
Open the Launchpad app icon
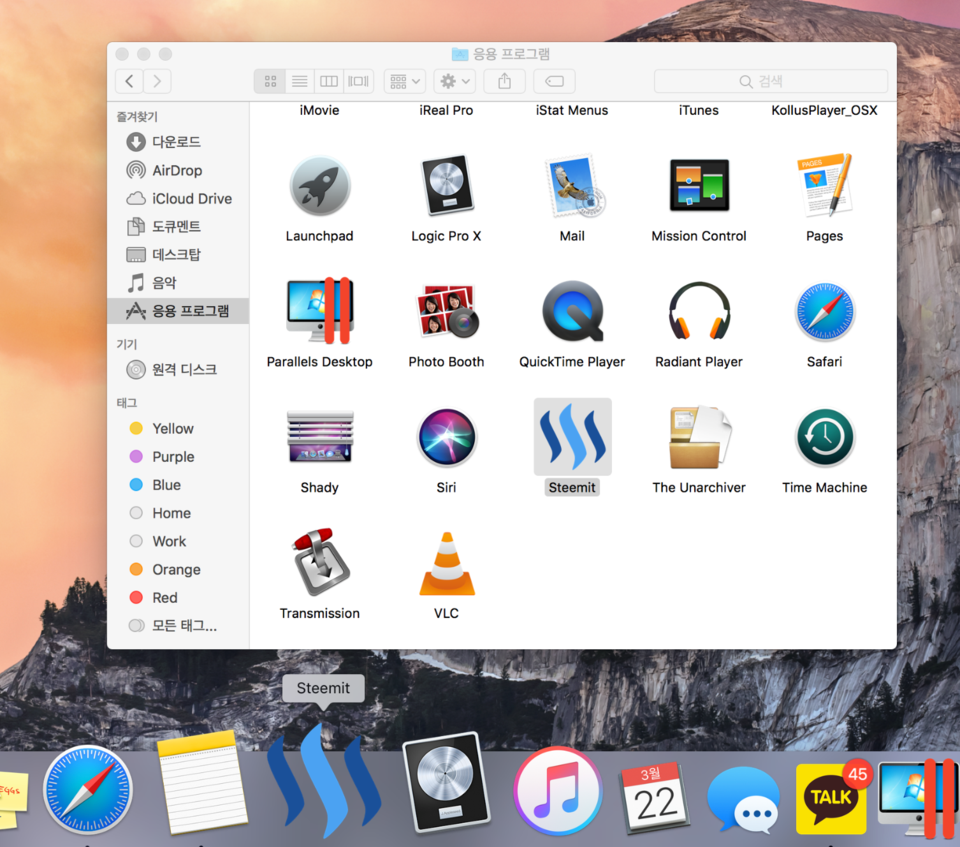tap(320, 186)
